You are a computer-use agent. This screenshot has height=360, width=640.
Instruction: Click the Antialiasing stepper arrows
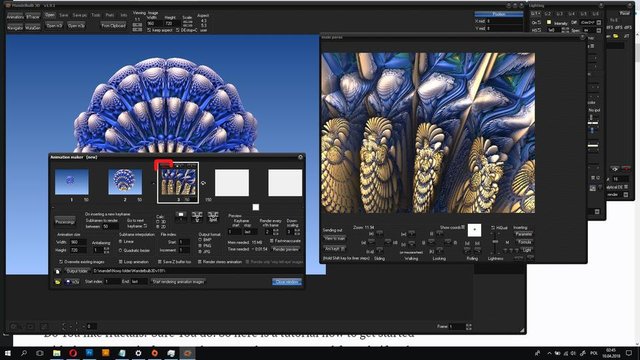pyautogui.click(x=107, y=250)
